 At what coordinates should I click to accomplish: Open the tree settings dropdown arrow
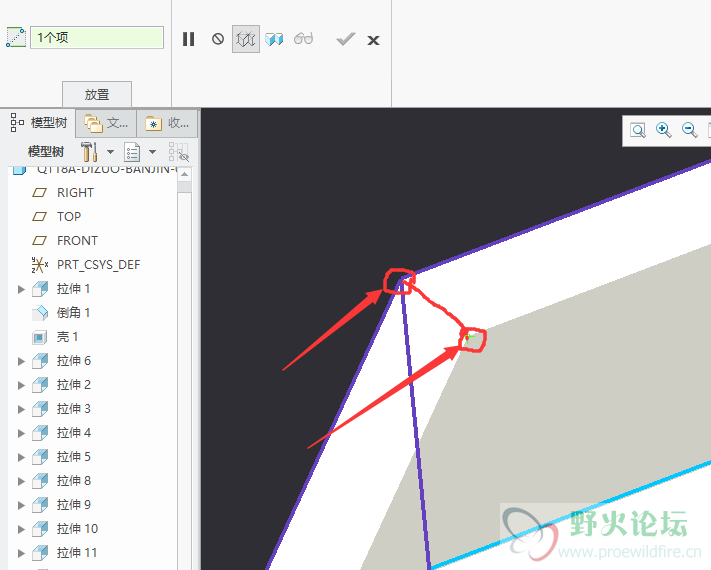coord(111,152)
